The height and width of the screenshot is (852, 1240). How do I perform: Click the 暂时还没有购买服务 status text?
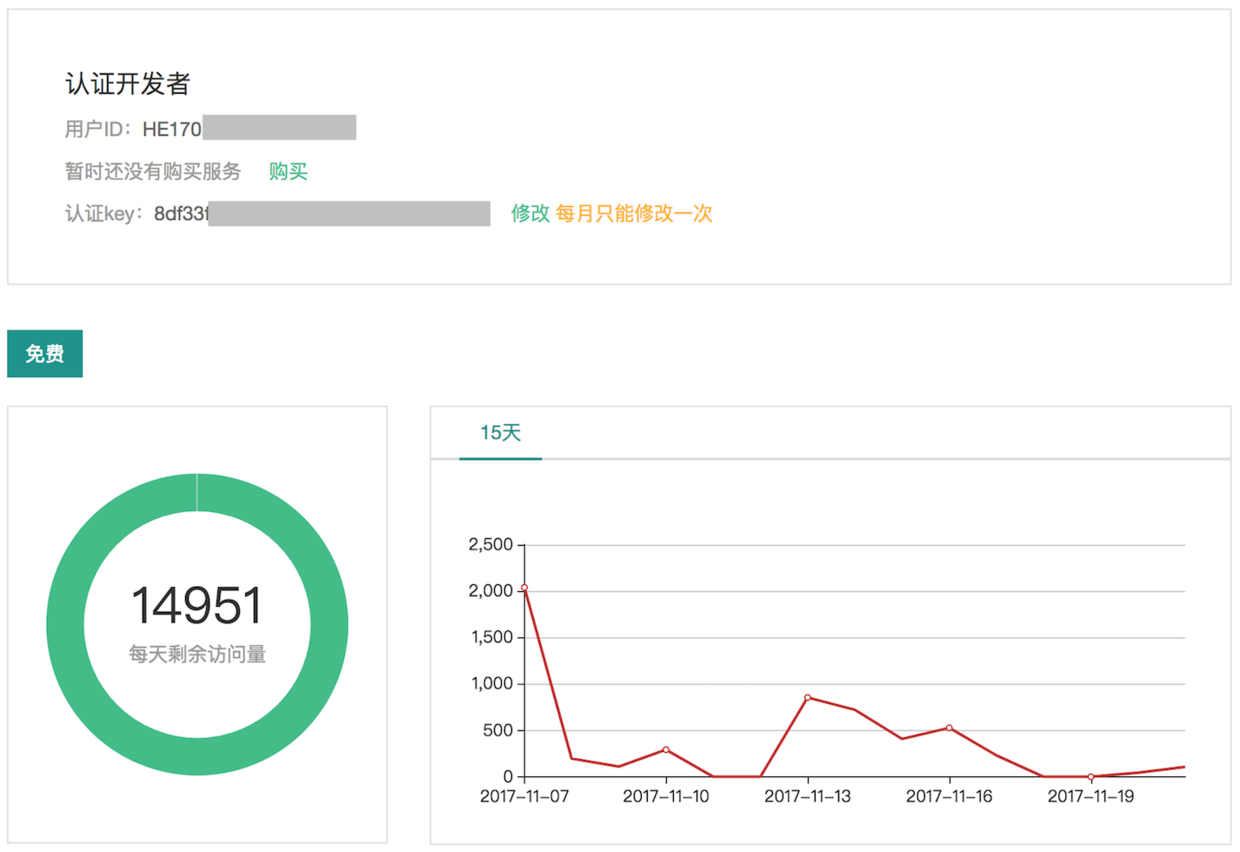click(153, 172)
